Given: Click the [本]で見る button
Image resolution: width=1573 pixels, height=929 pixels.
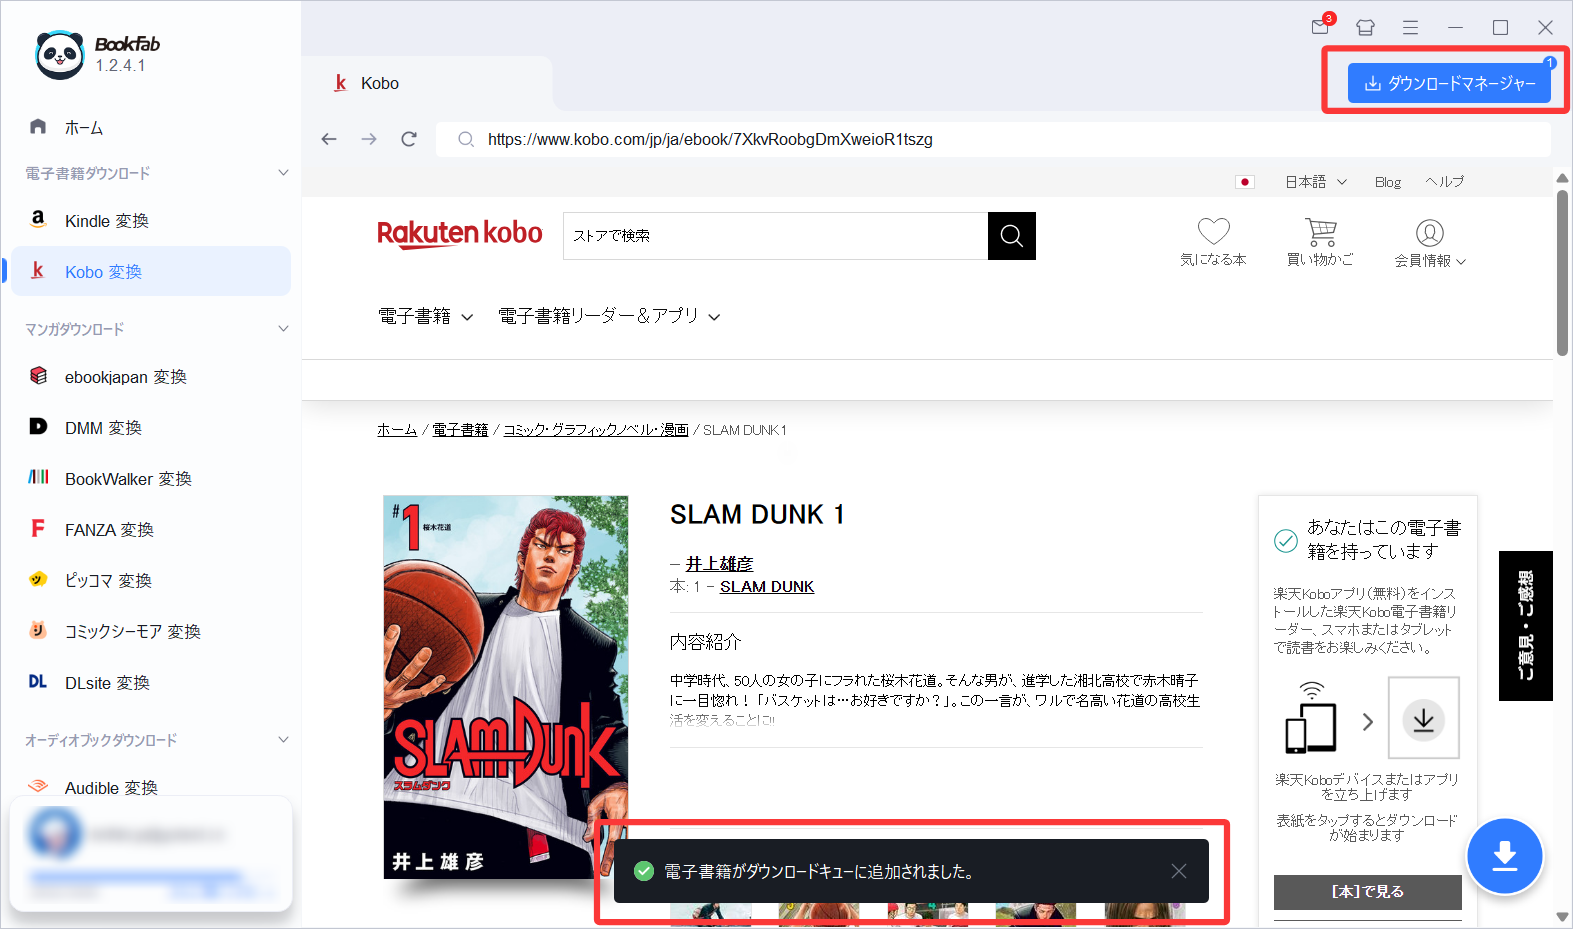Looking at the screenshot, I should [x=1367, y=891].
